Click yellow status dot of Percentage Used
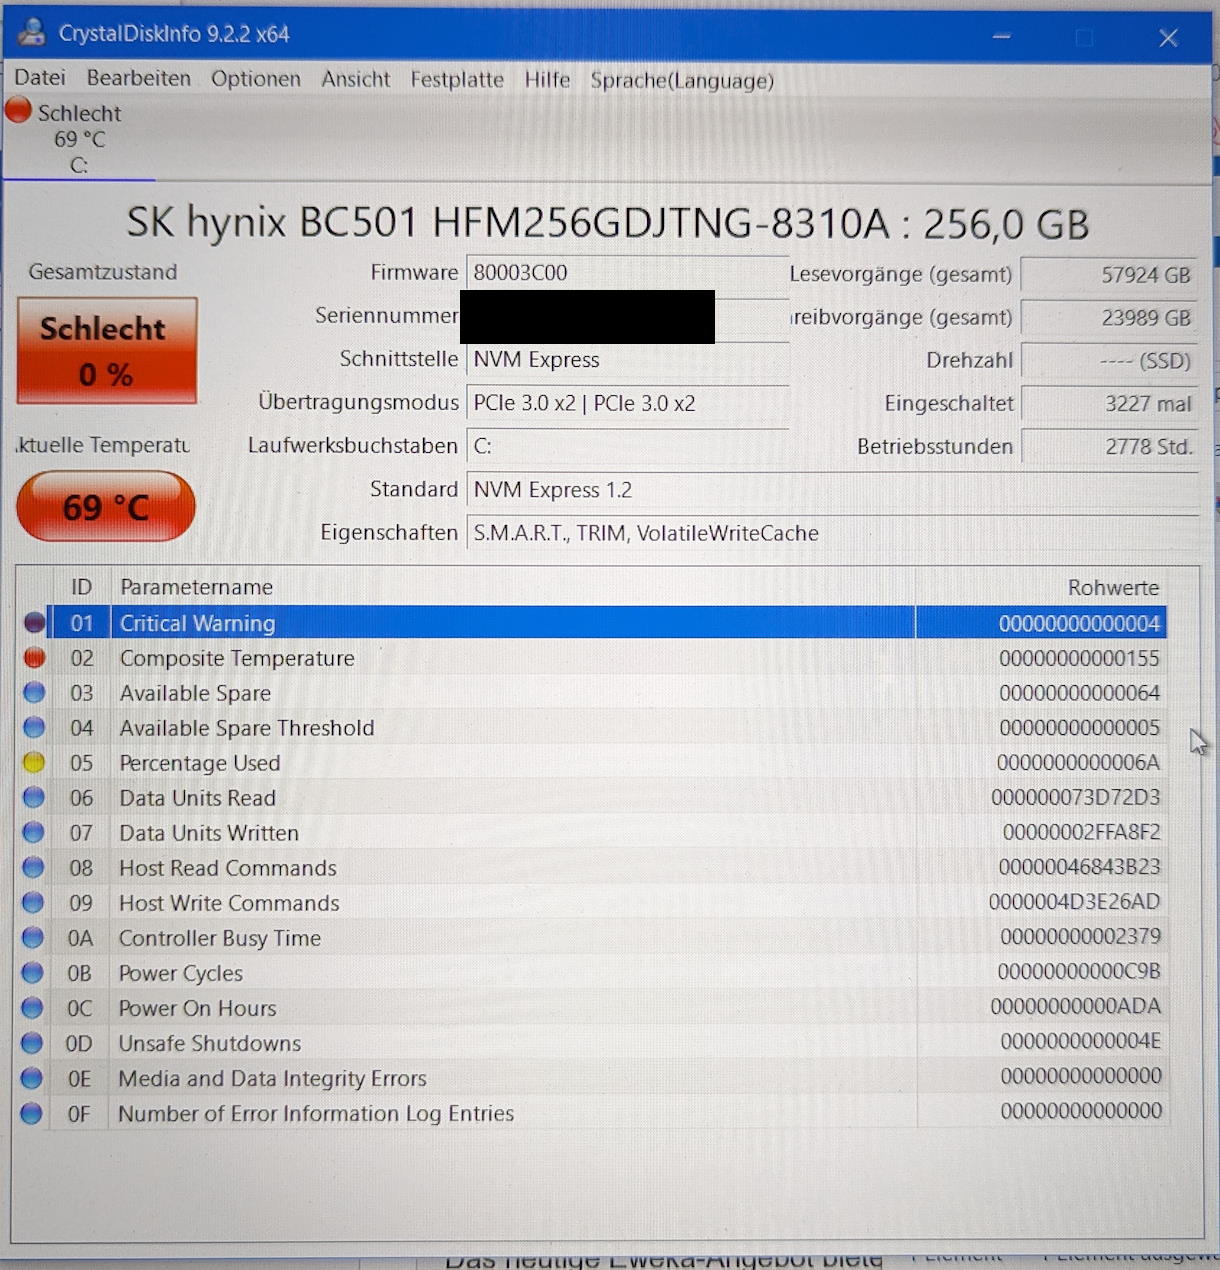The height and width of the screenshot is (1270, 1220). 35,763
